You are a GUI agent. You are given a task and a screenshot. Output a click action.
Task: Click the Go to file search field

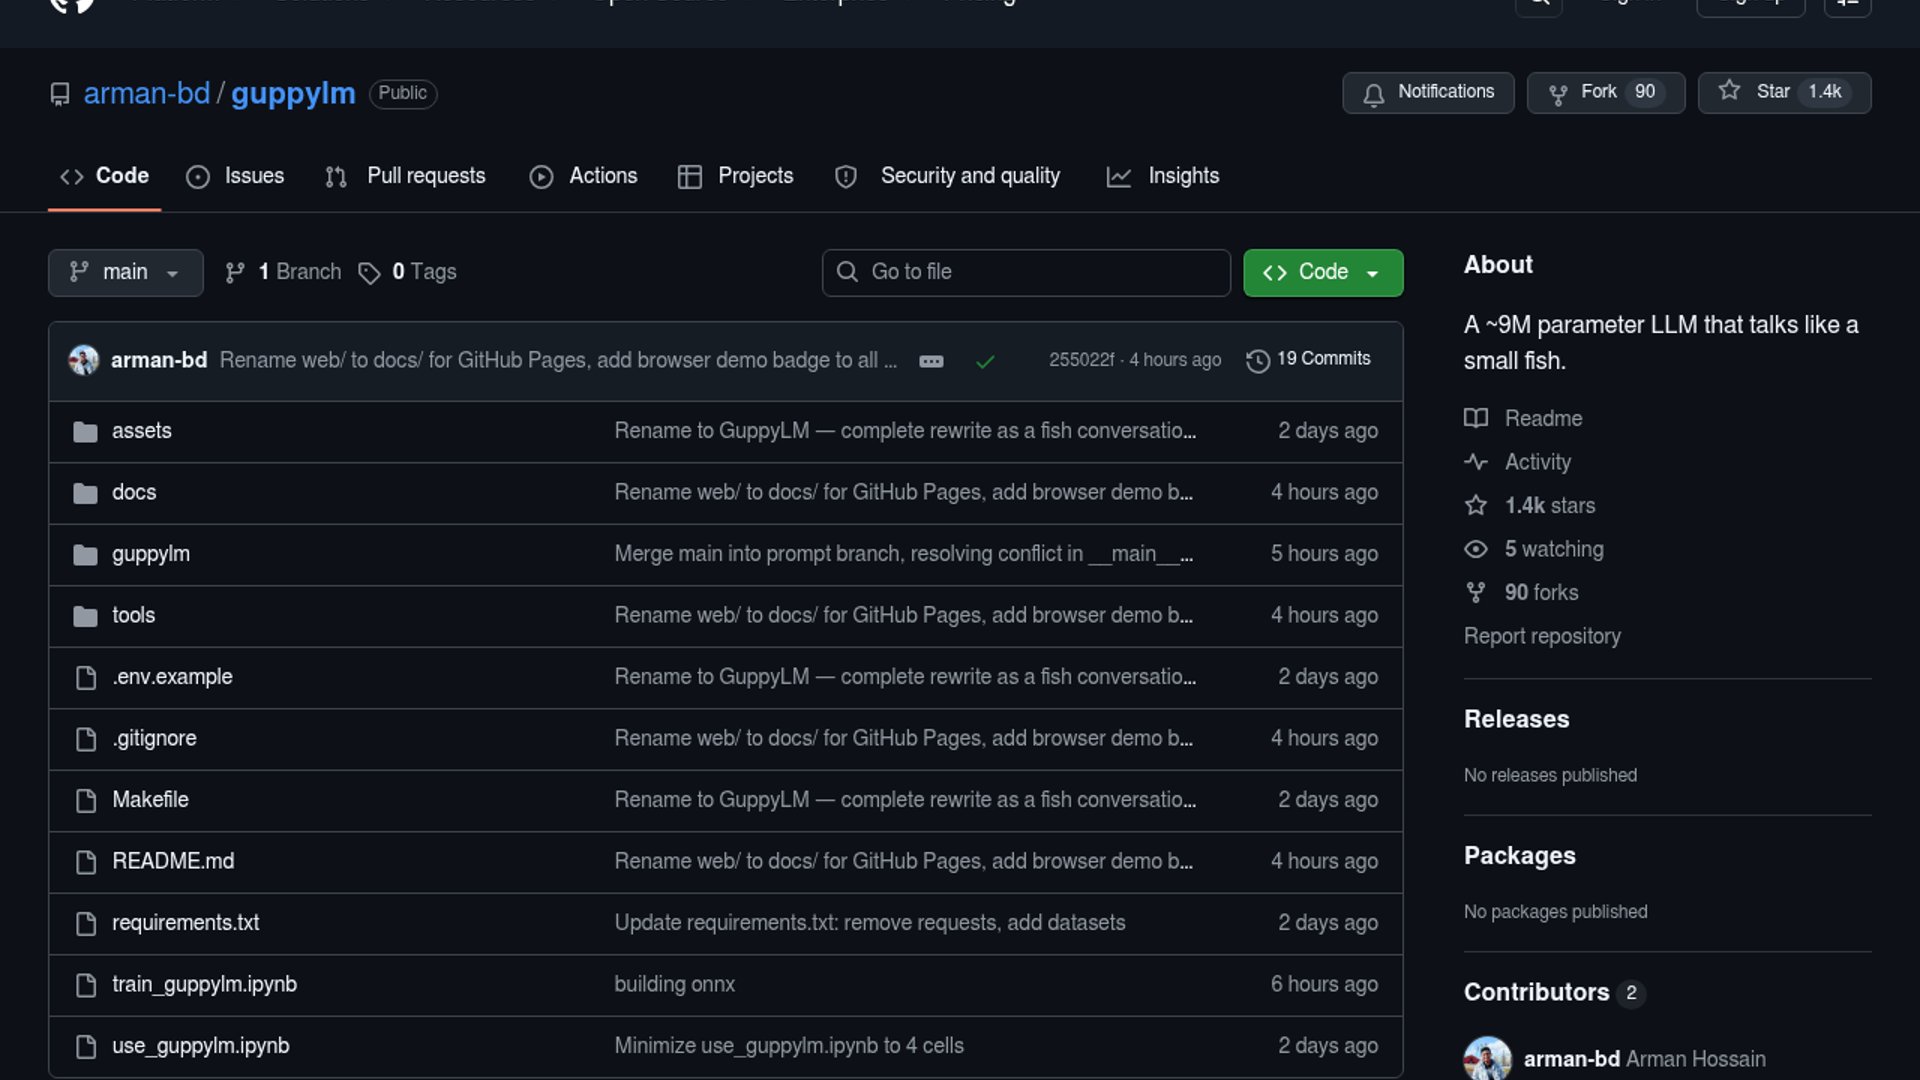[x=1026, y=272]
